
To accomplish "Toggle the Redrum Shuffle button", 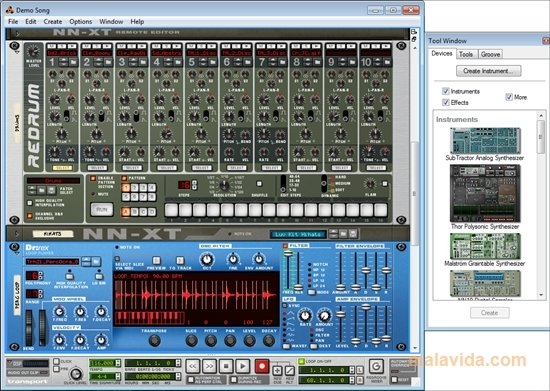I will pyautogui.click(x=259, y=184).
